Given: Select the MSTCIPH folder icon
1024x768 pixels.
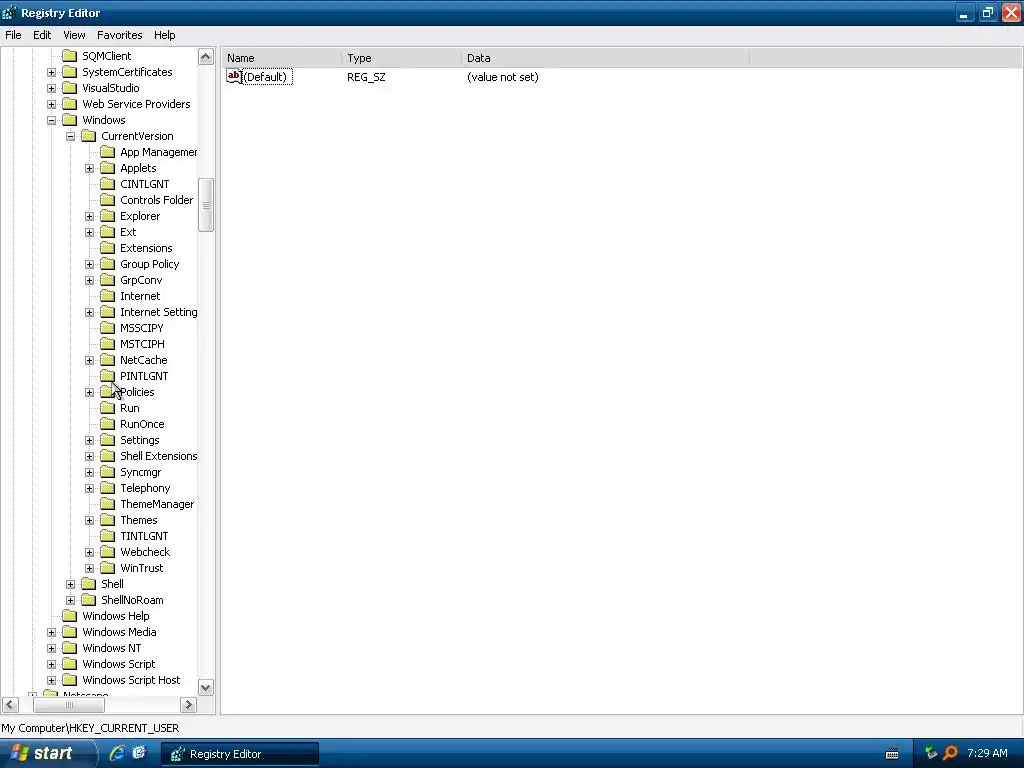Looking at the screenshot, I should tap(108, 344).
